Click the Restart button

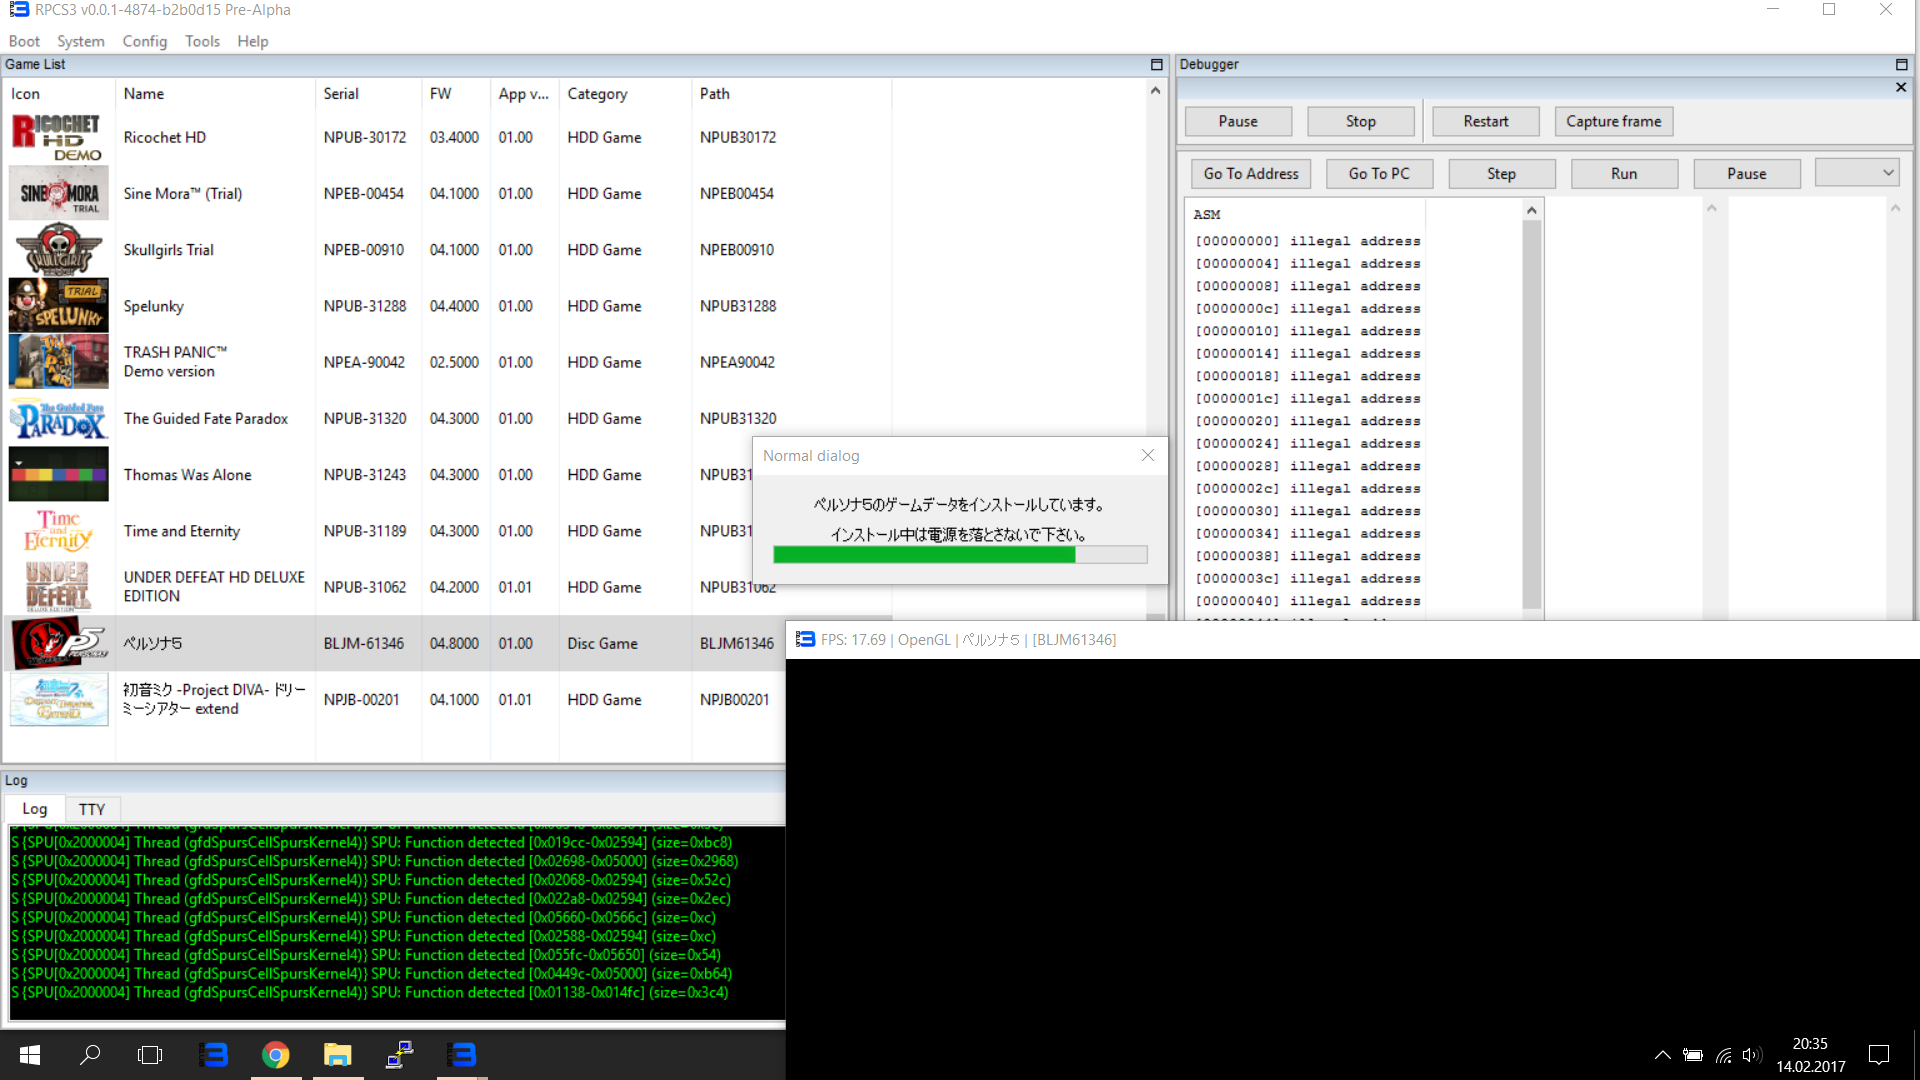coord(1486,121)
